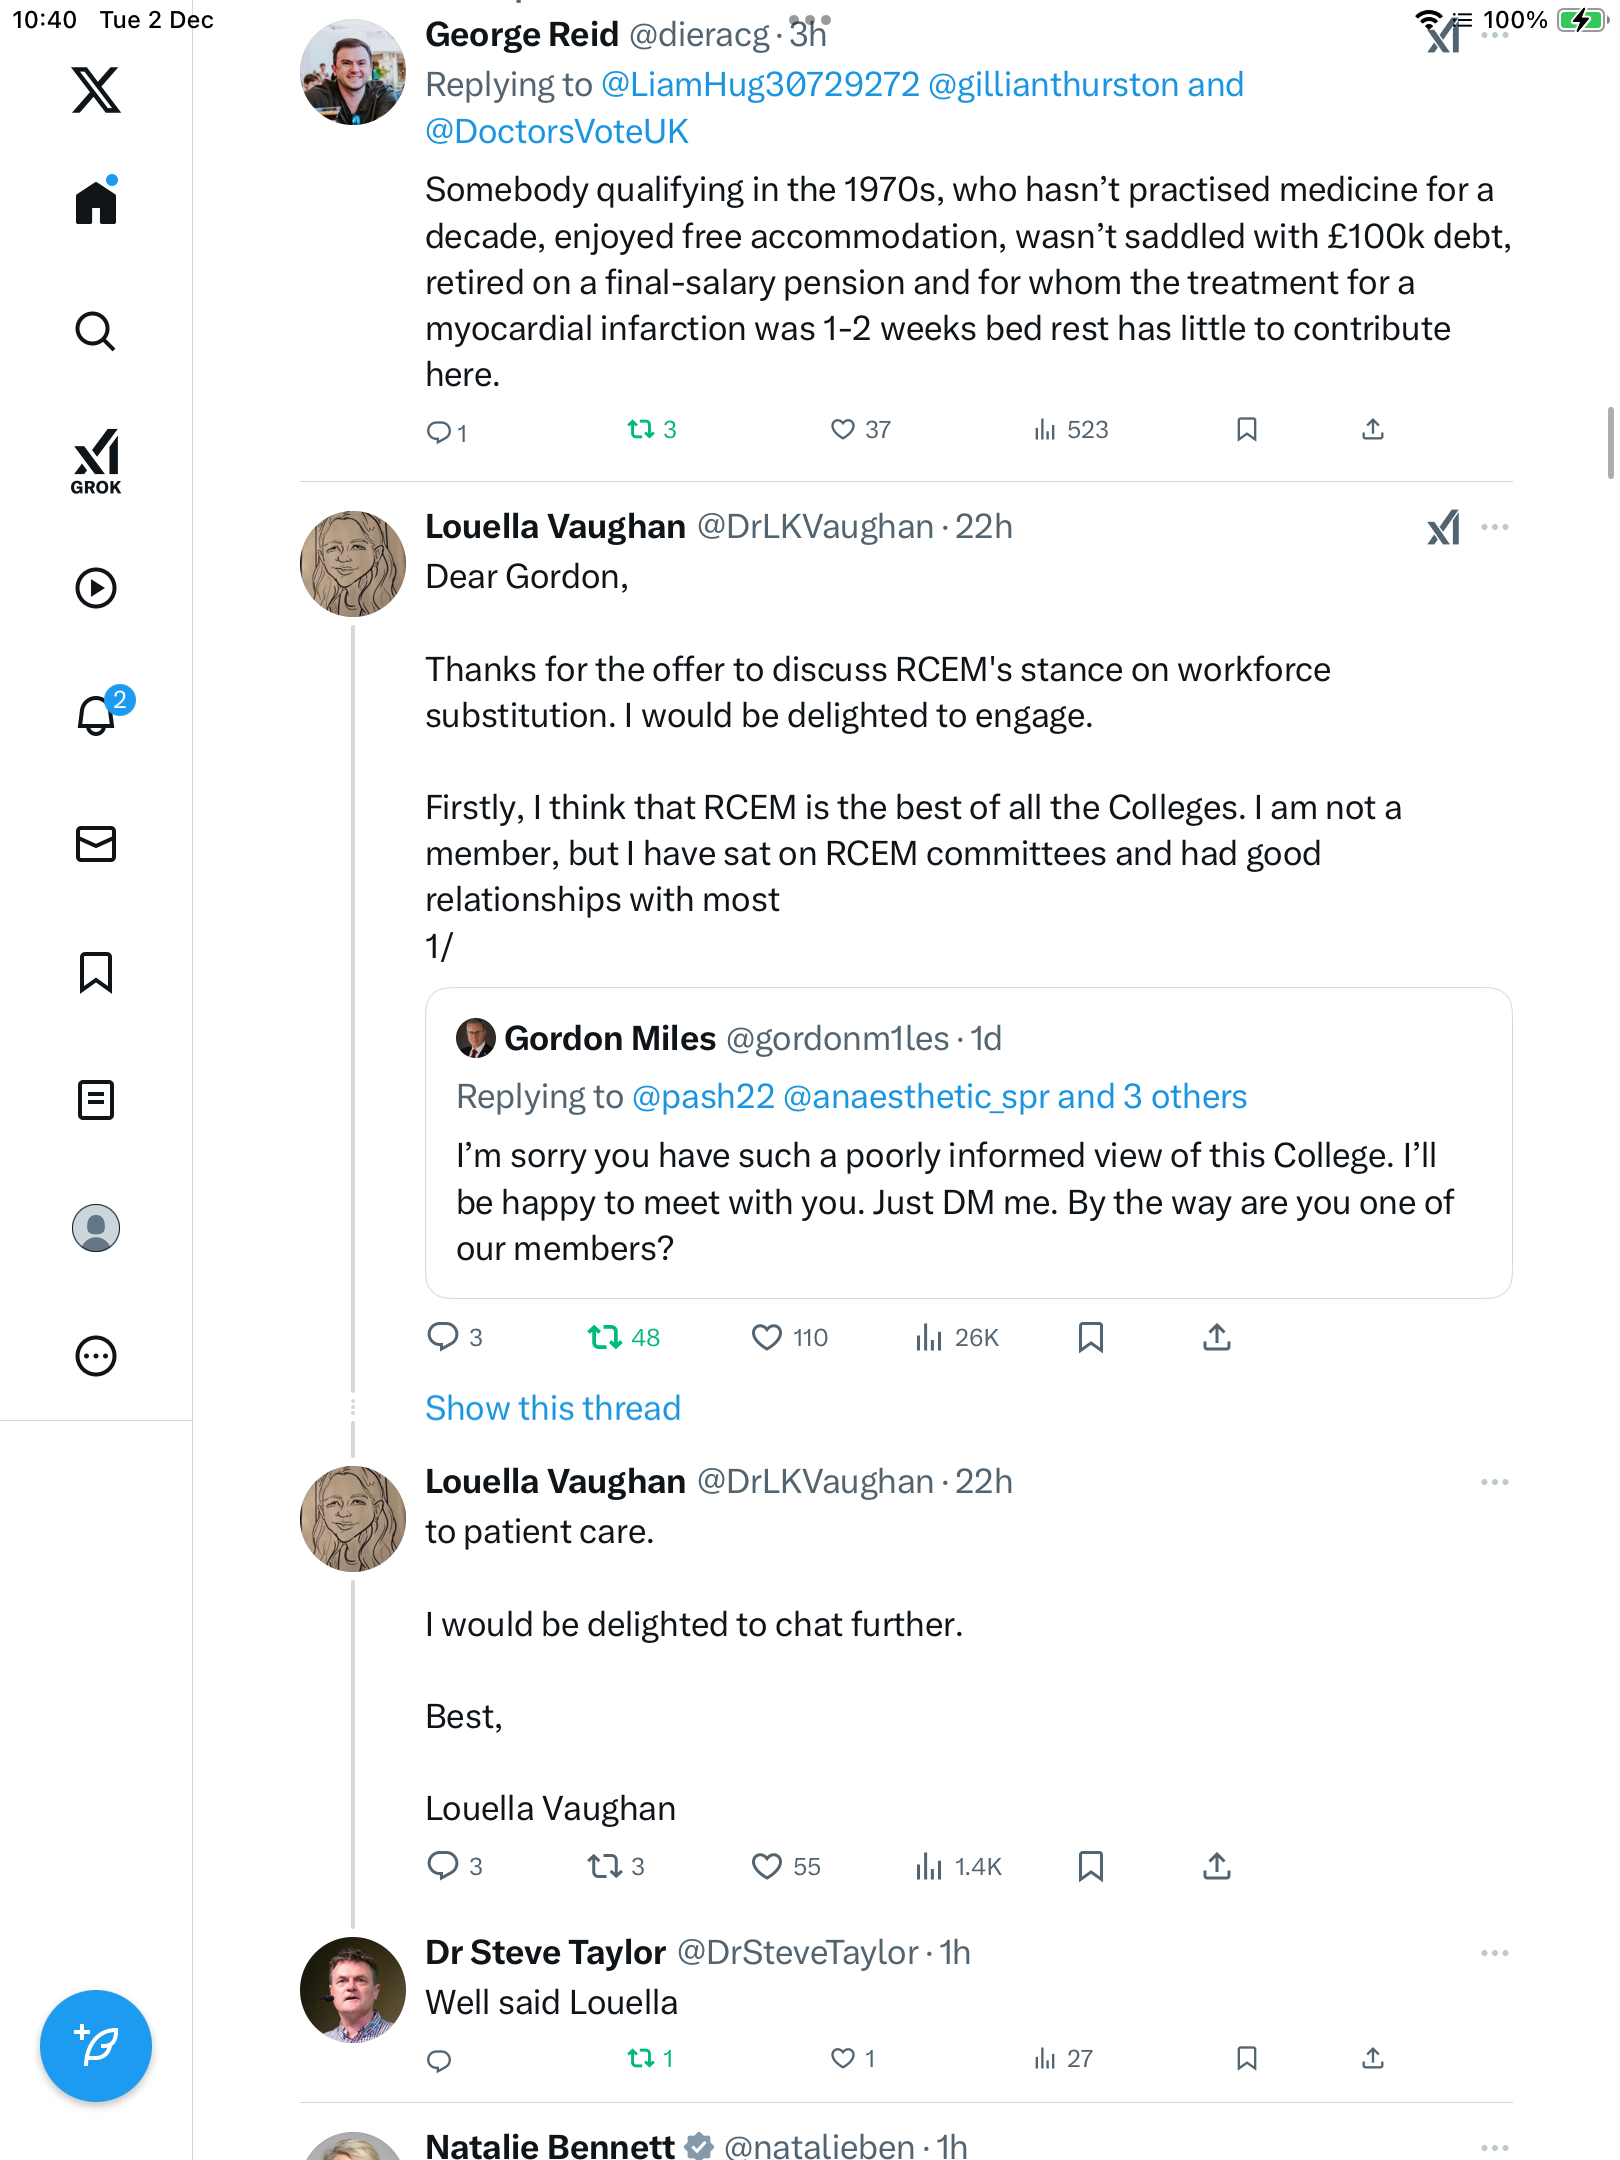Viewport: 1620px width, 2160px height.
Task: Open the Video play icon in sidebar
Action: click(x=96, y=588)
